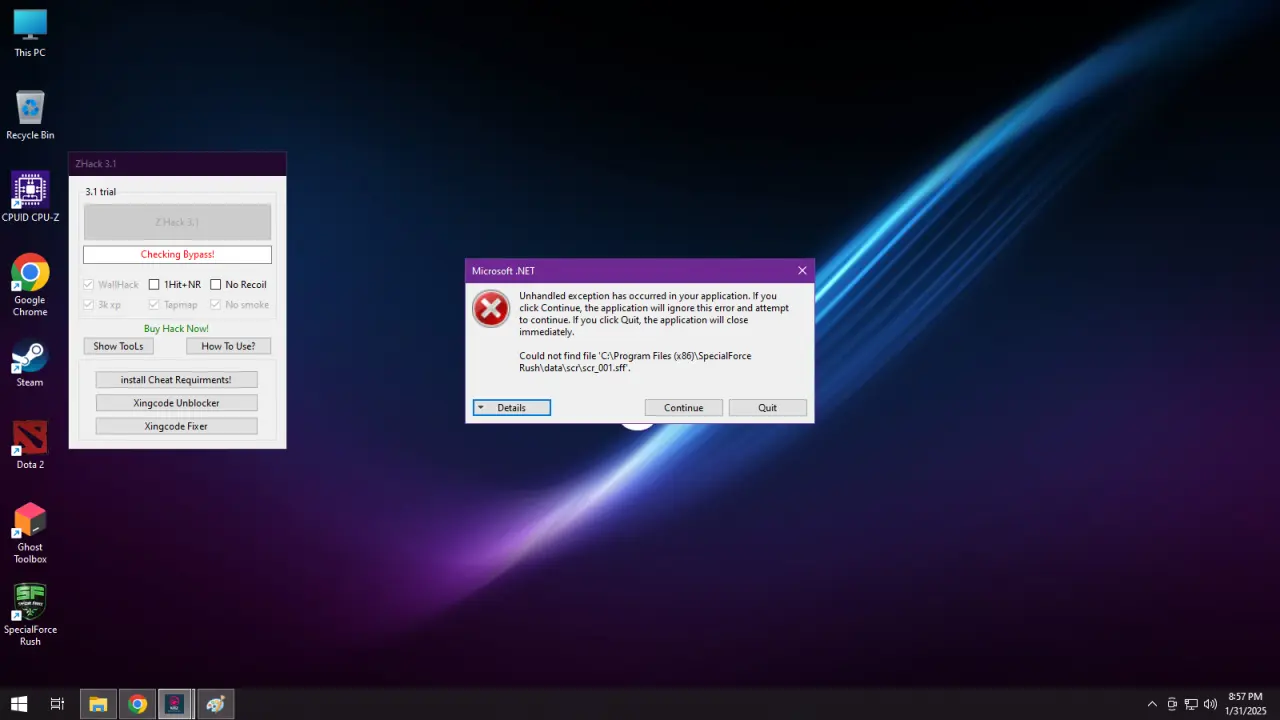Viewport: 1280px width, 720px height.
Task: Toggle the 1Hit+NR checkbox
Action: tap(175, 285)
